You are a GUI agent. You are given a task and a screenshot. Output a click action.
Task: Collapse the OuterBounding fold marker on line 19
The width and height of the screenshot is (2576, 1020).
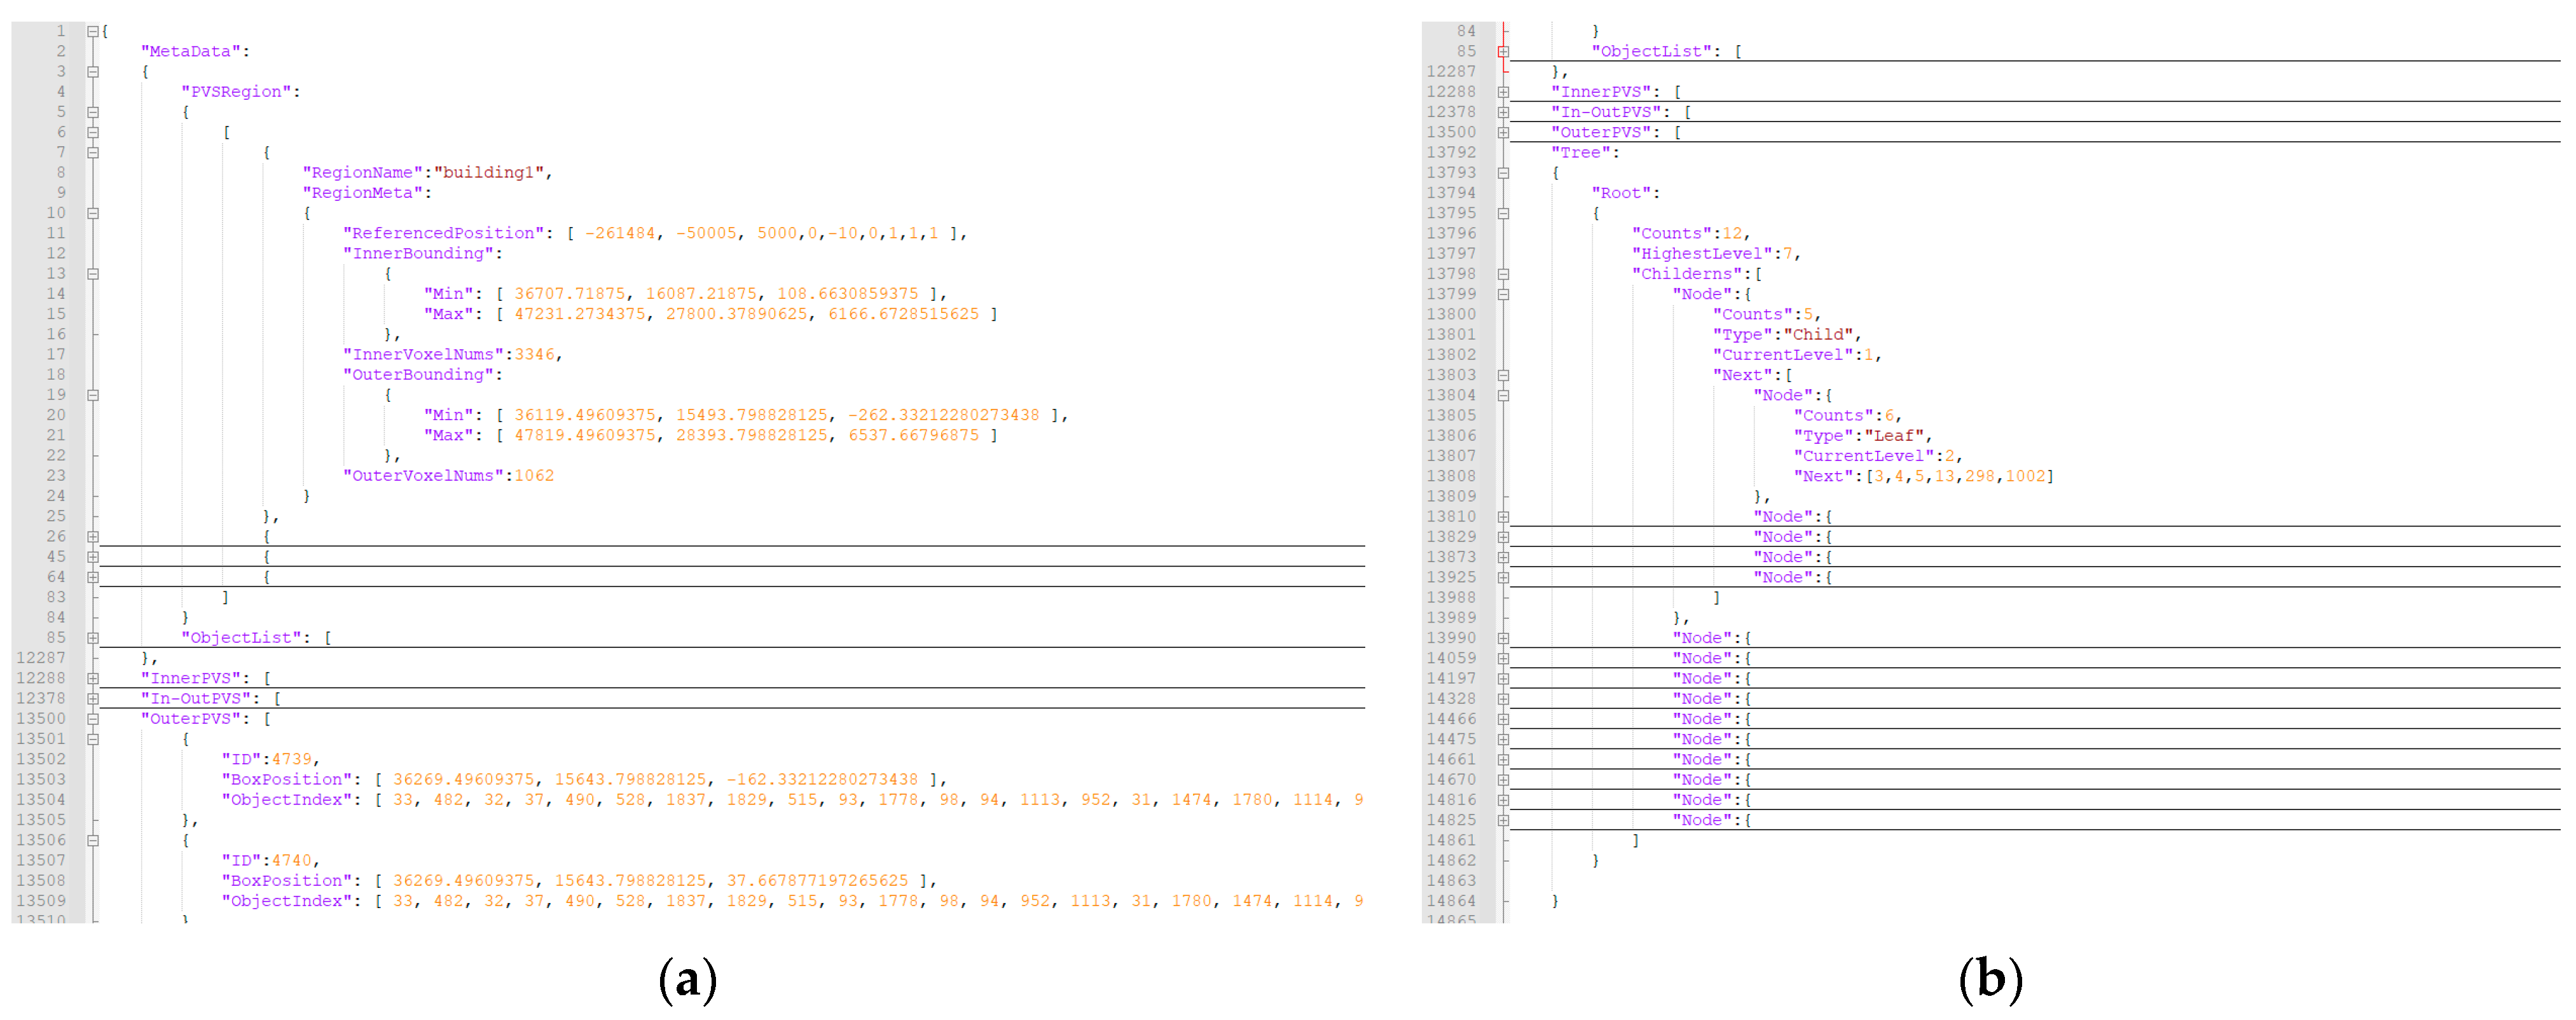(93, 395)
